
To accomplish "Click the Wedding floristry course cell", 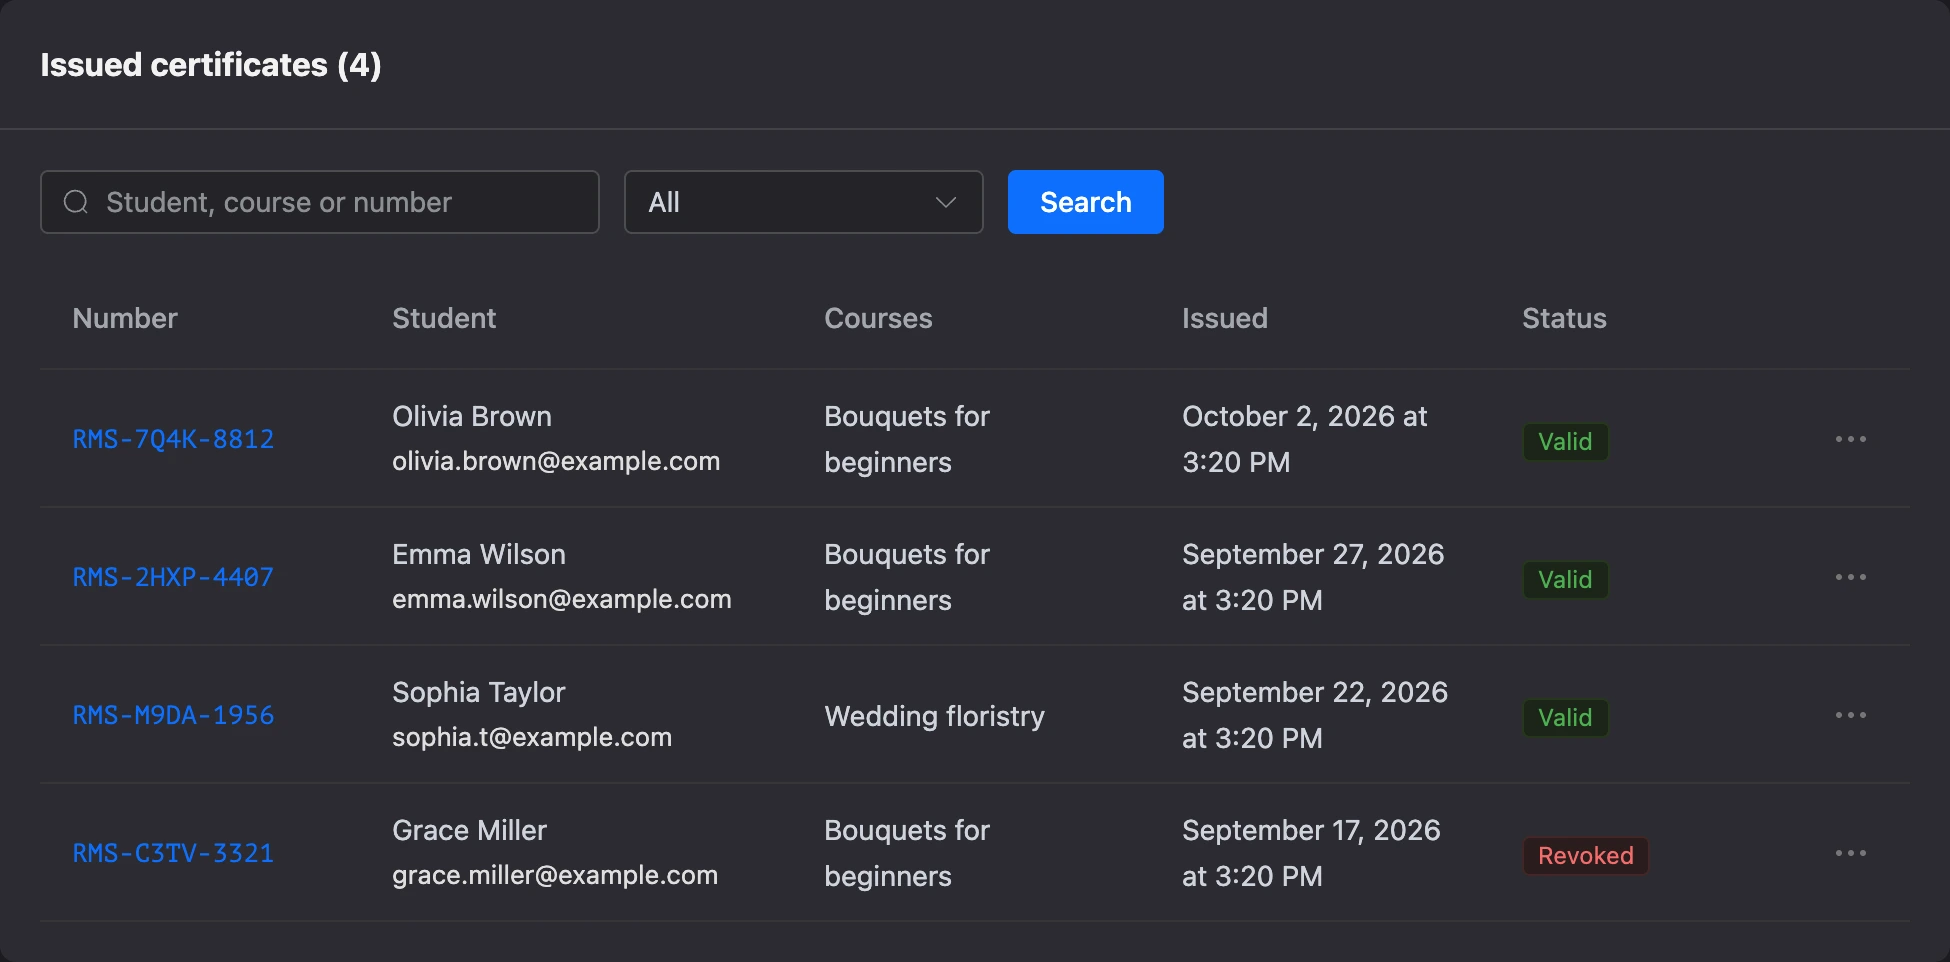I will click(934, 716).
